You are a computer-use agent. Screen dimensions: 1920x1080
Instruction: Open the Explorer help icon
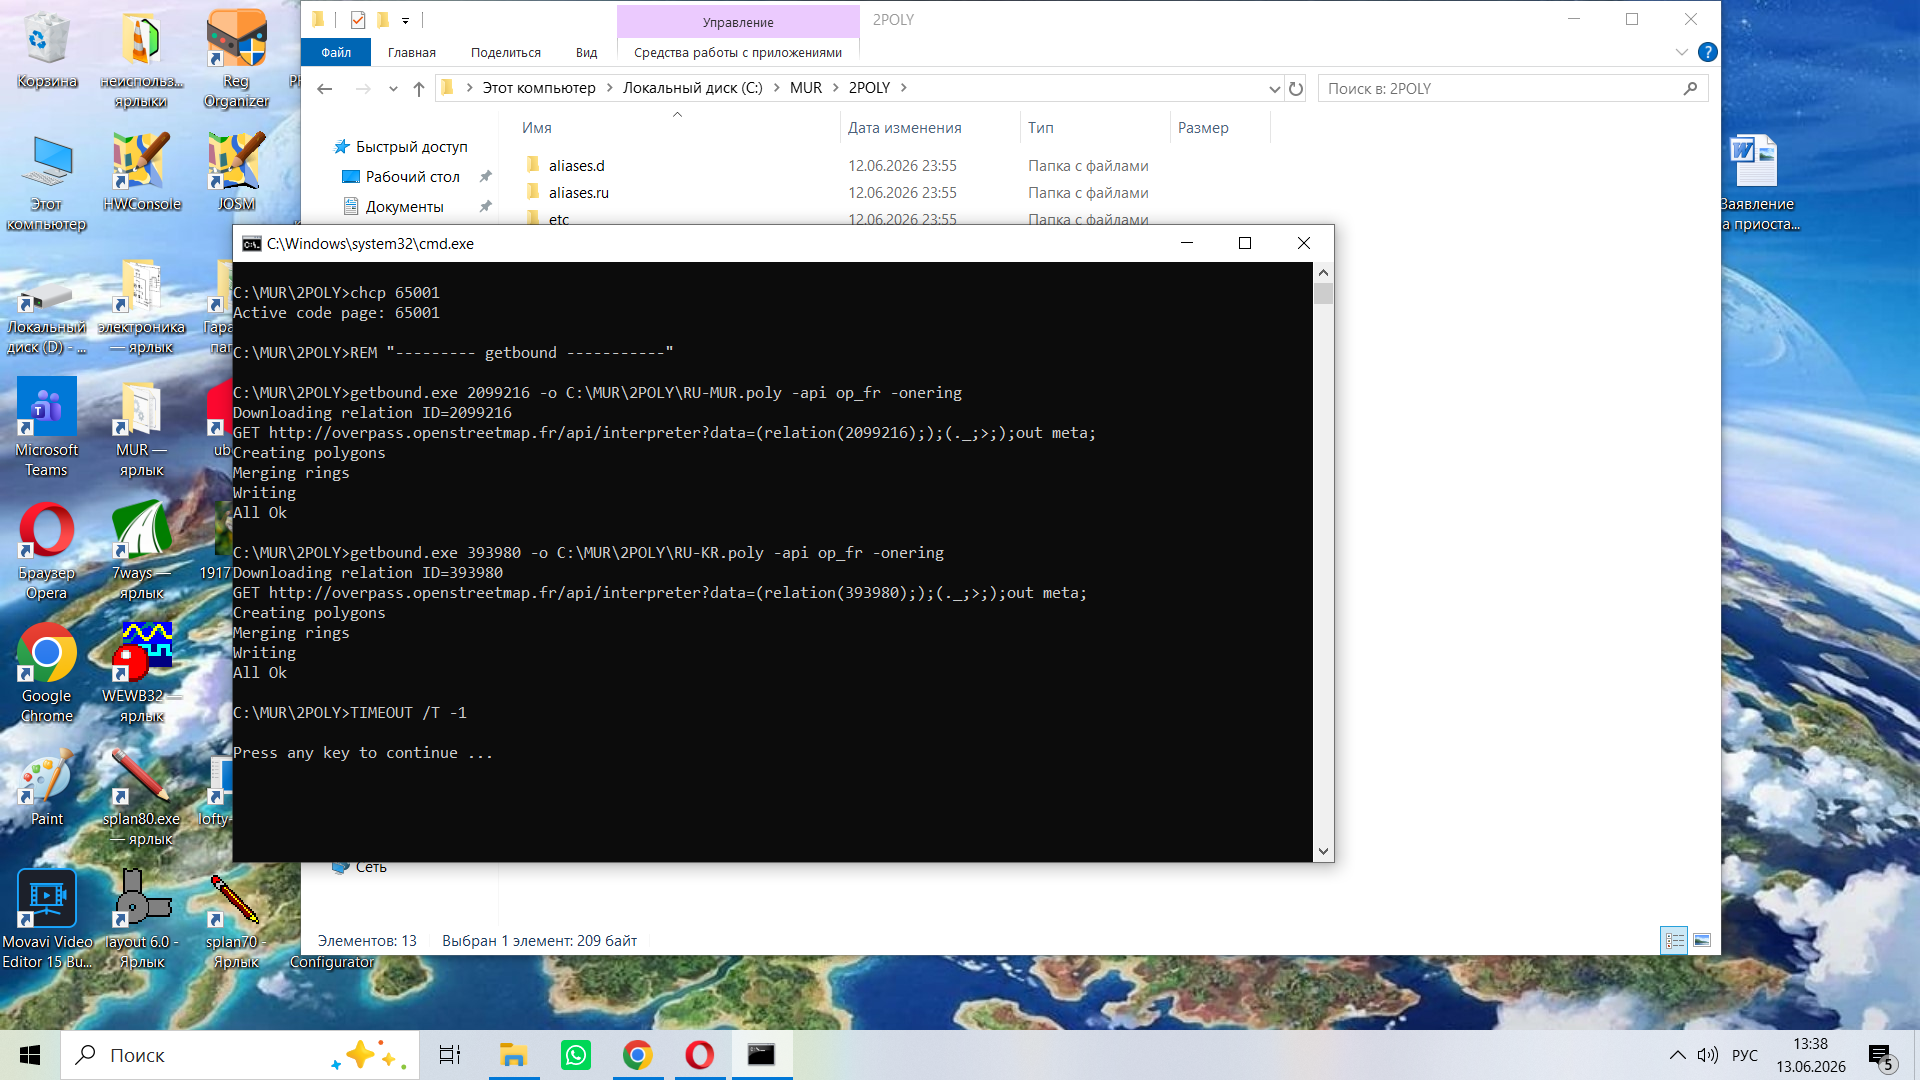[x=1708, y=52]
